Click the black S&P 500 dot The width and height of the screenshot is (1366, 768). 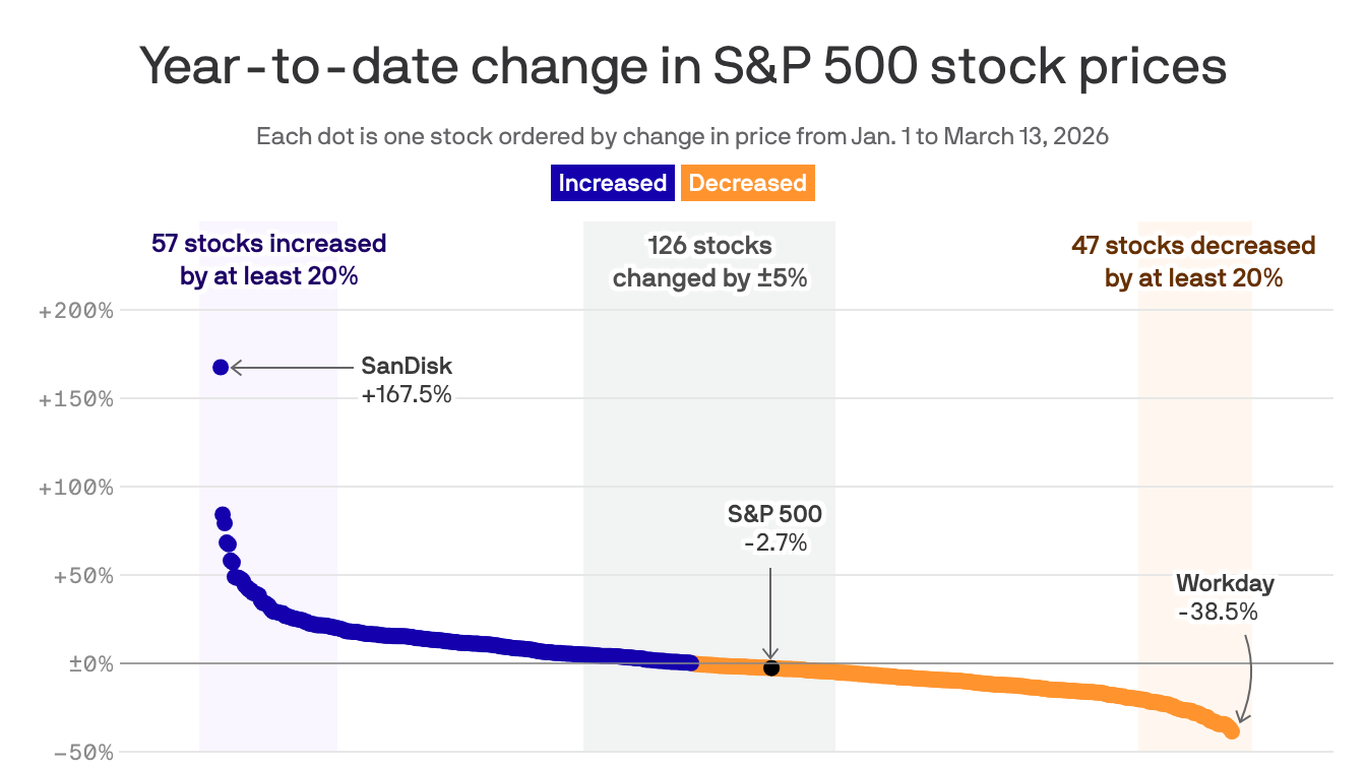[771, 668]
